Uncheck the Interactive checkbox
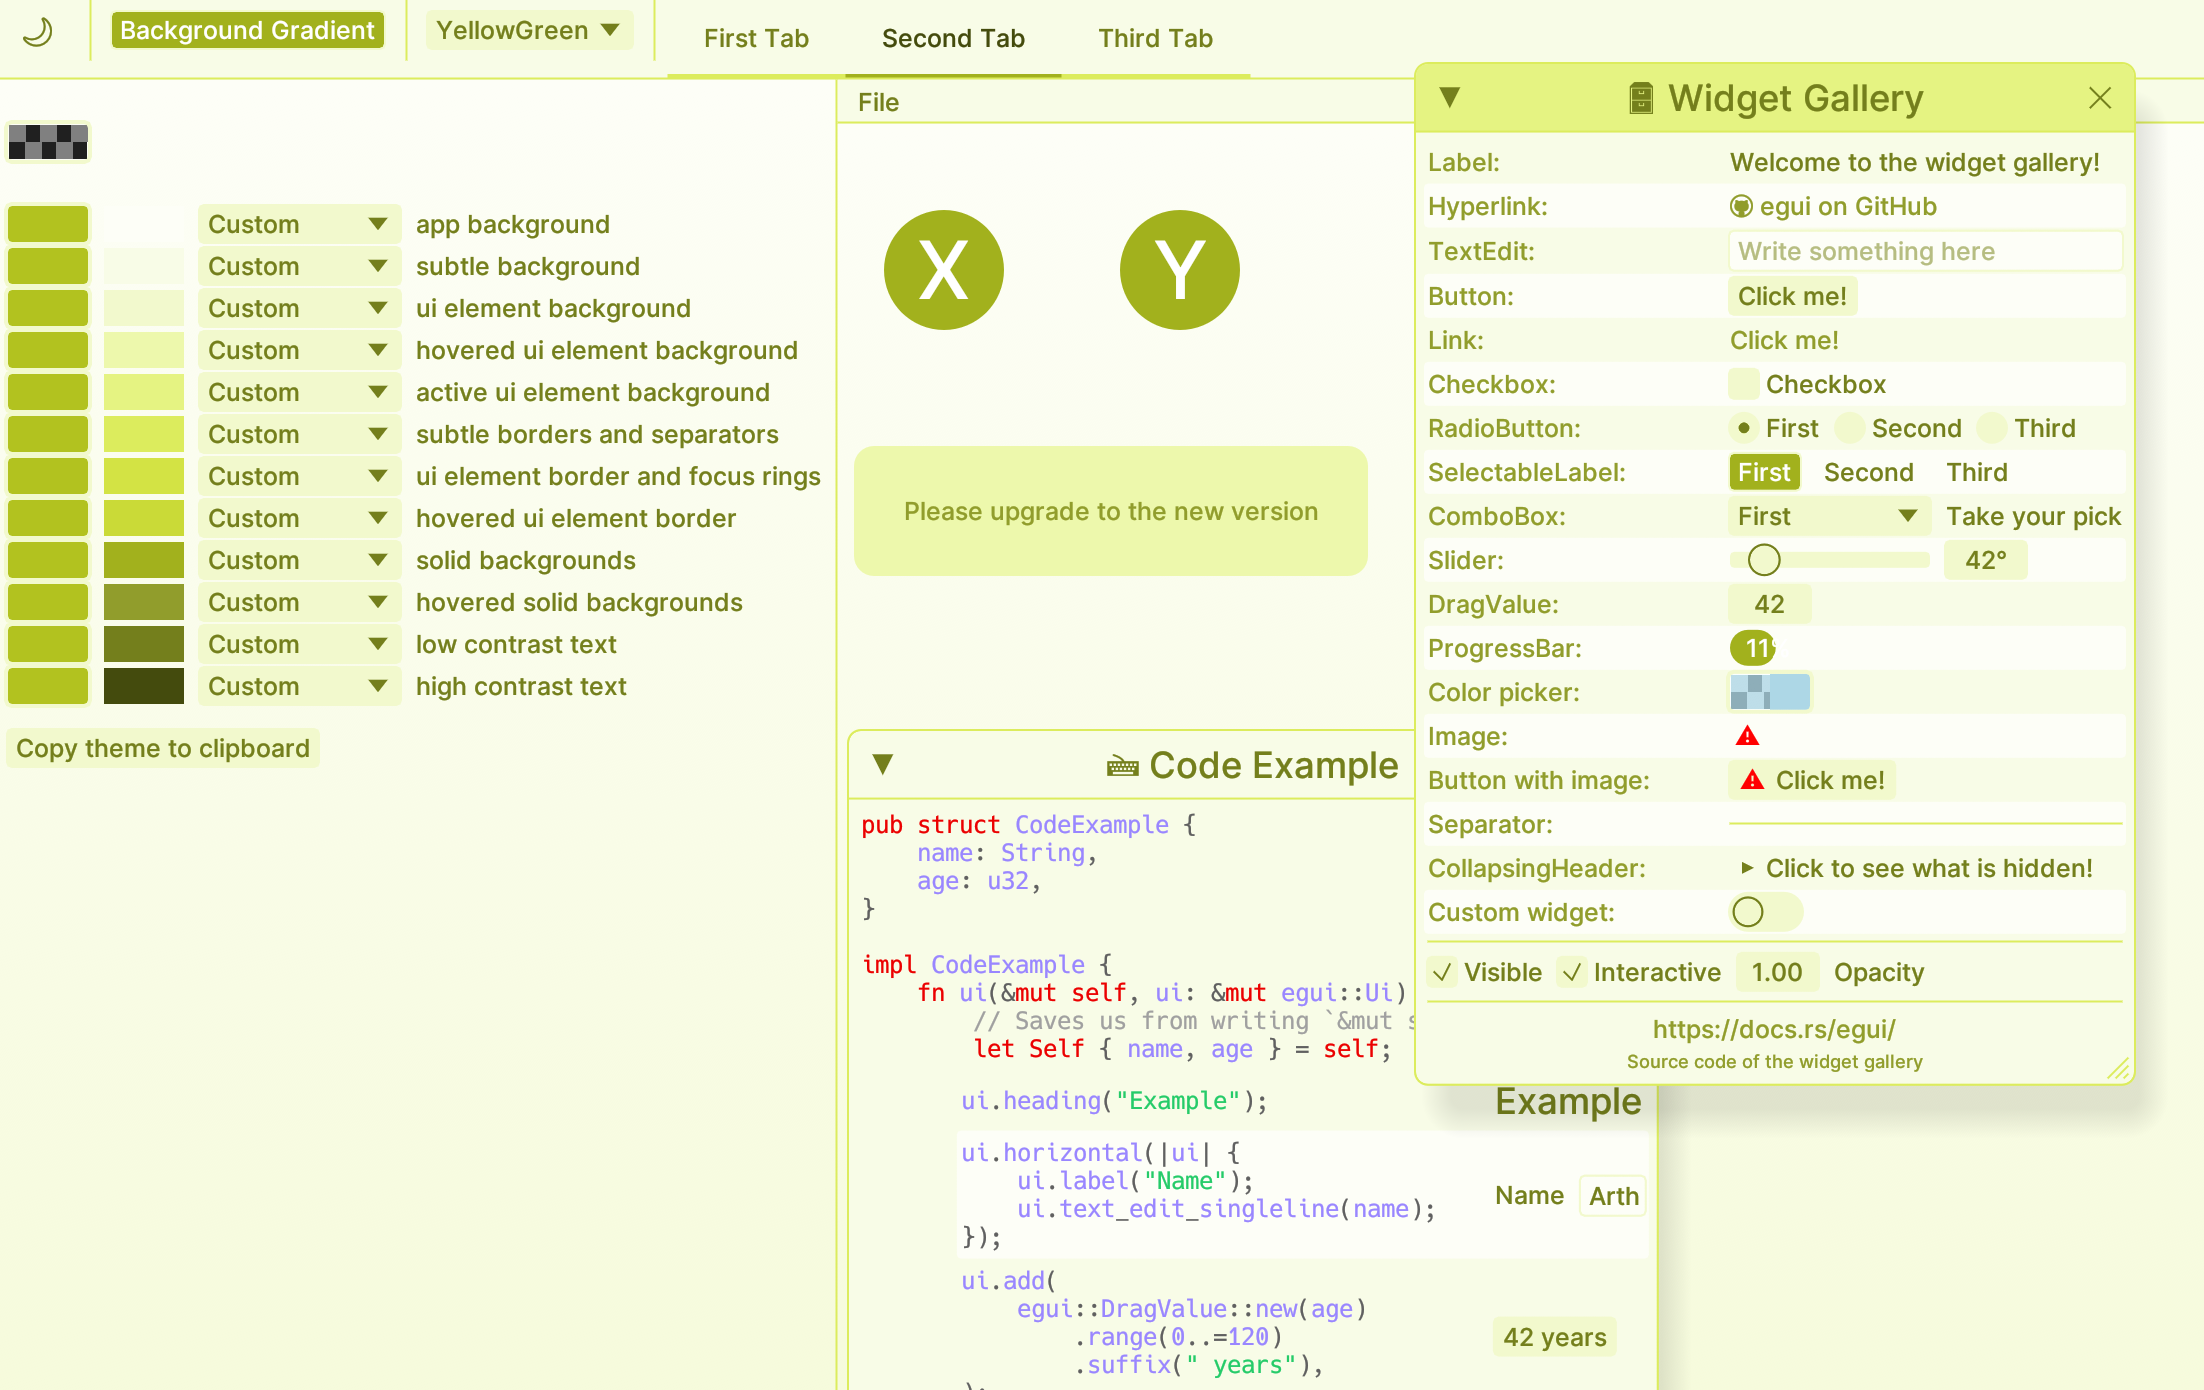Viewport: 2204px width, 1390px height. [1573, 972]
